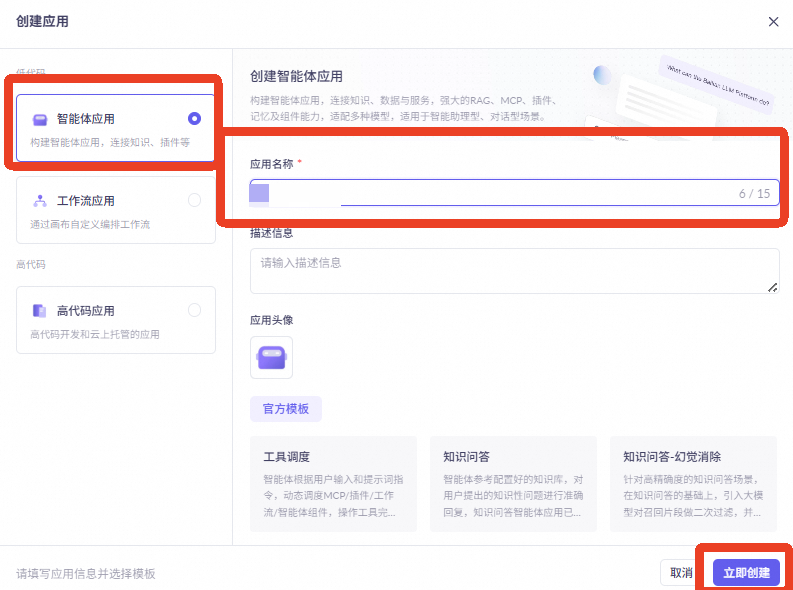
Task: Select the 高代码应用 radio button
Action: [194, 310]
